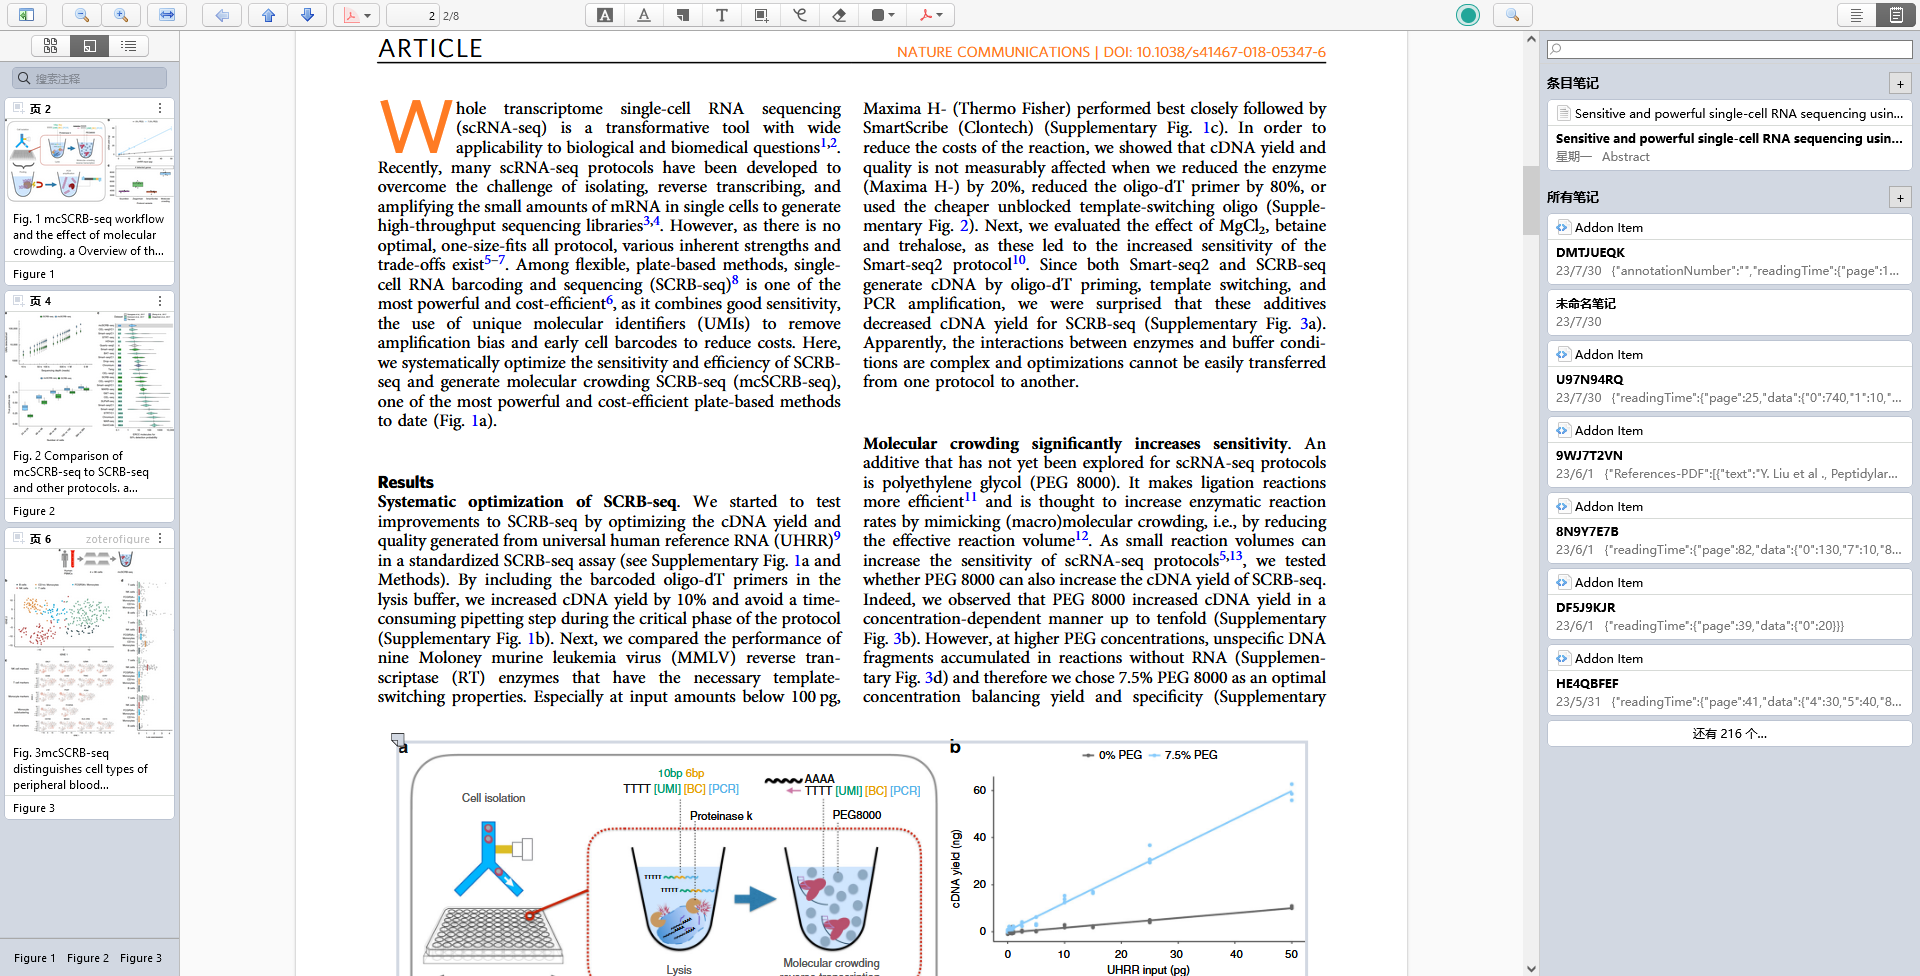Select the Zoom Out tool
Image resolution: width=1920 pixels, height=976 pixels.
pyautogui.click(x=81, y=15)
